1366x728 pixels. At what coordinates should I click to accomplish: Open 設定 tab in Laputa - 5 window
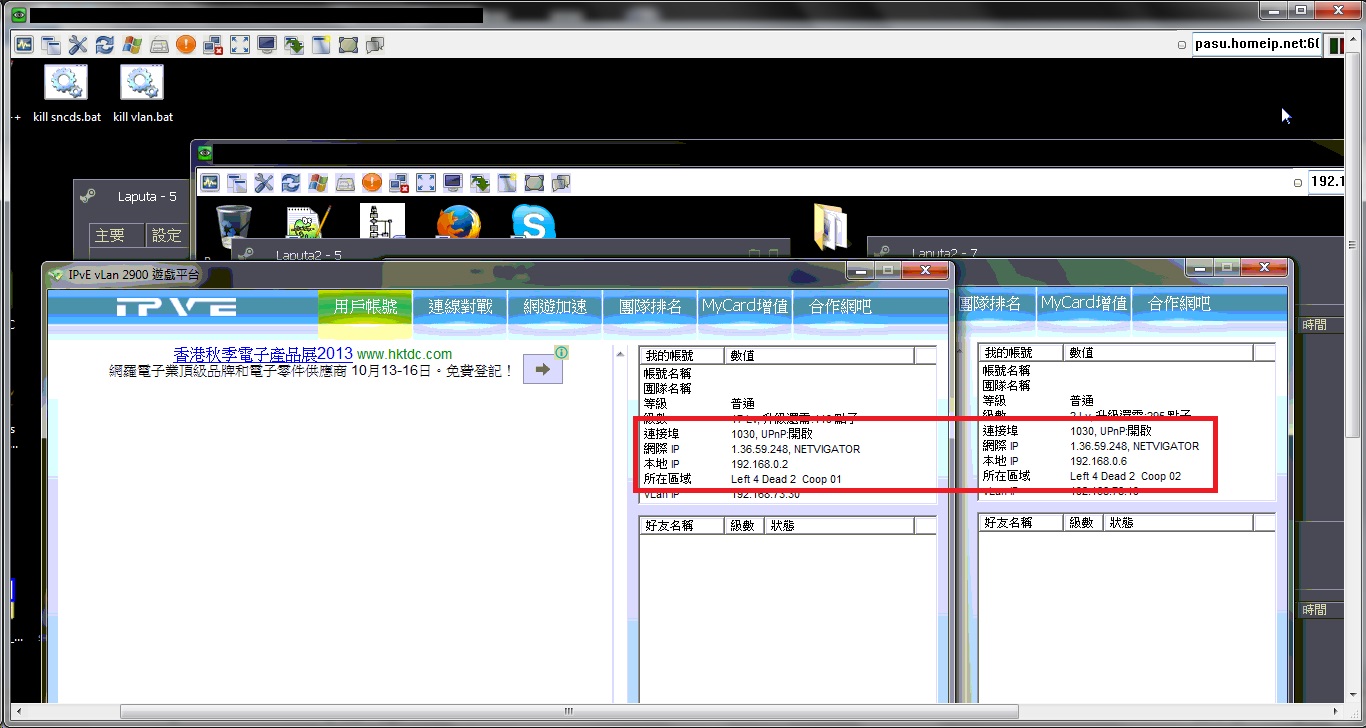pos(166,235)
